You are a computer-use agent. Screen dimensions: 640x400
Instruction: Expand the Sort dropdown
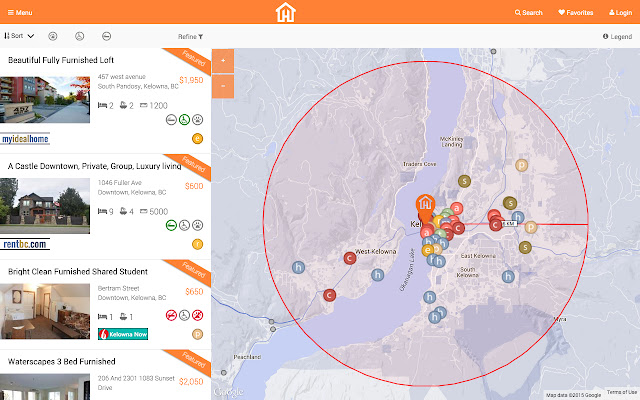[x=20, y=36]
